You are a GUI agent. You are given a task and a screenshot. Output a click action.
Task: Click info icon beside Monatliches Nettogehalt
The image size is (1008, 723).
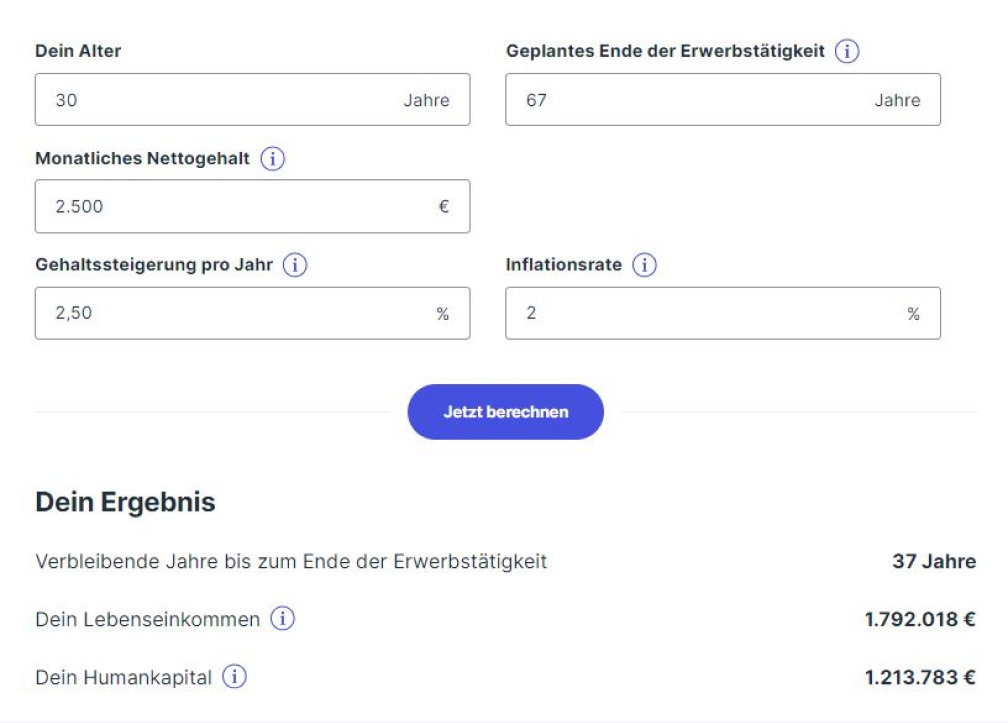click(x=273, y=158)
